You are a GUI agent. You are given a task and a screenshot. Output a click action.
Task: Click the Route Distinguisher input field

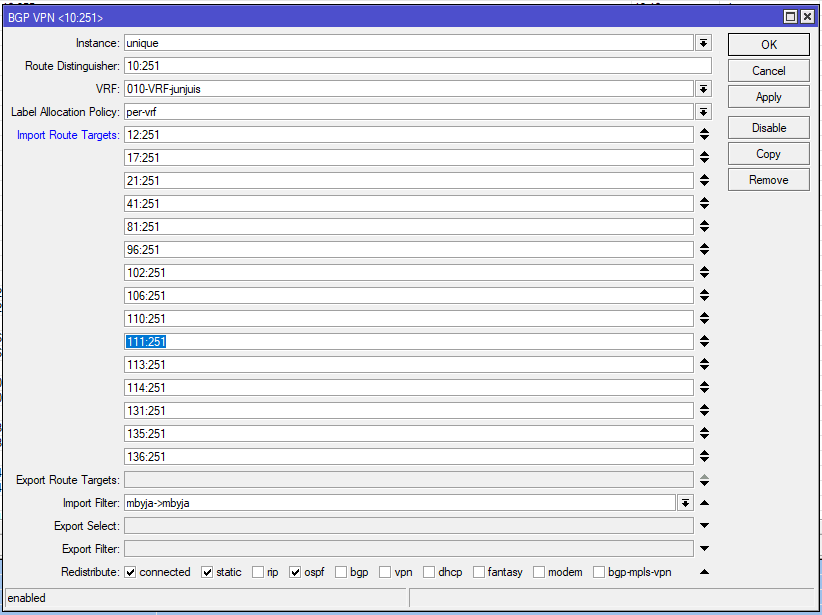pos(417,66)
